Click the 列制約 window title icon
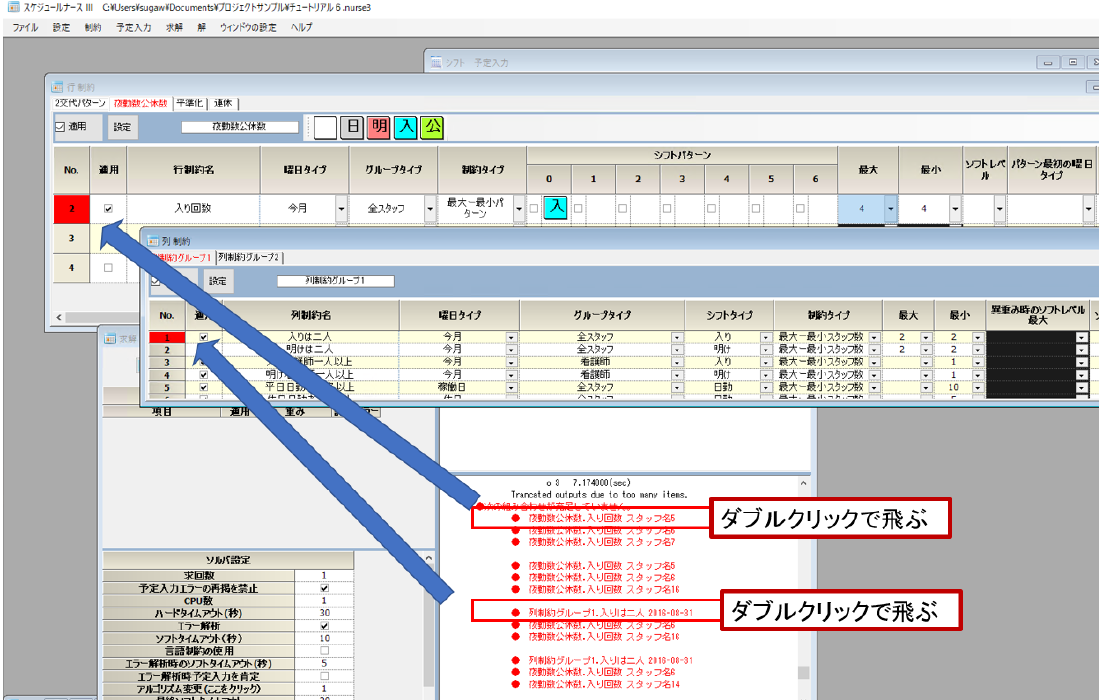The image size is (1110, 700). click(152, 241)
